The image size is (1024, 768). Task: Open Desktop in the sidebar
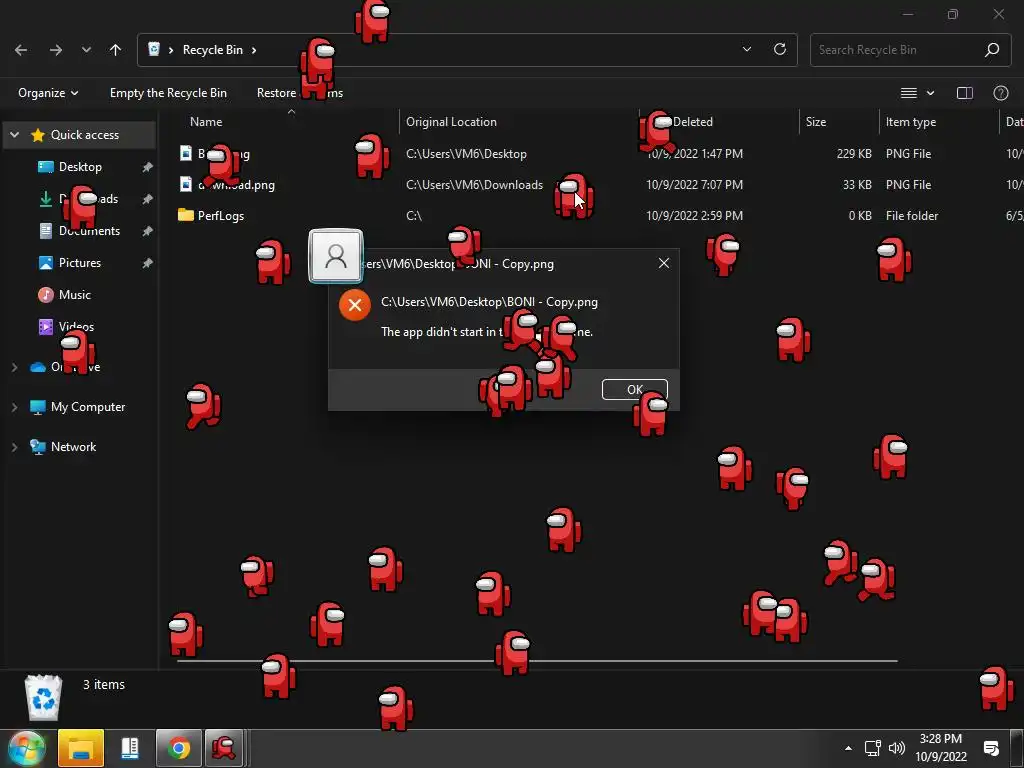80,167
